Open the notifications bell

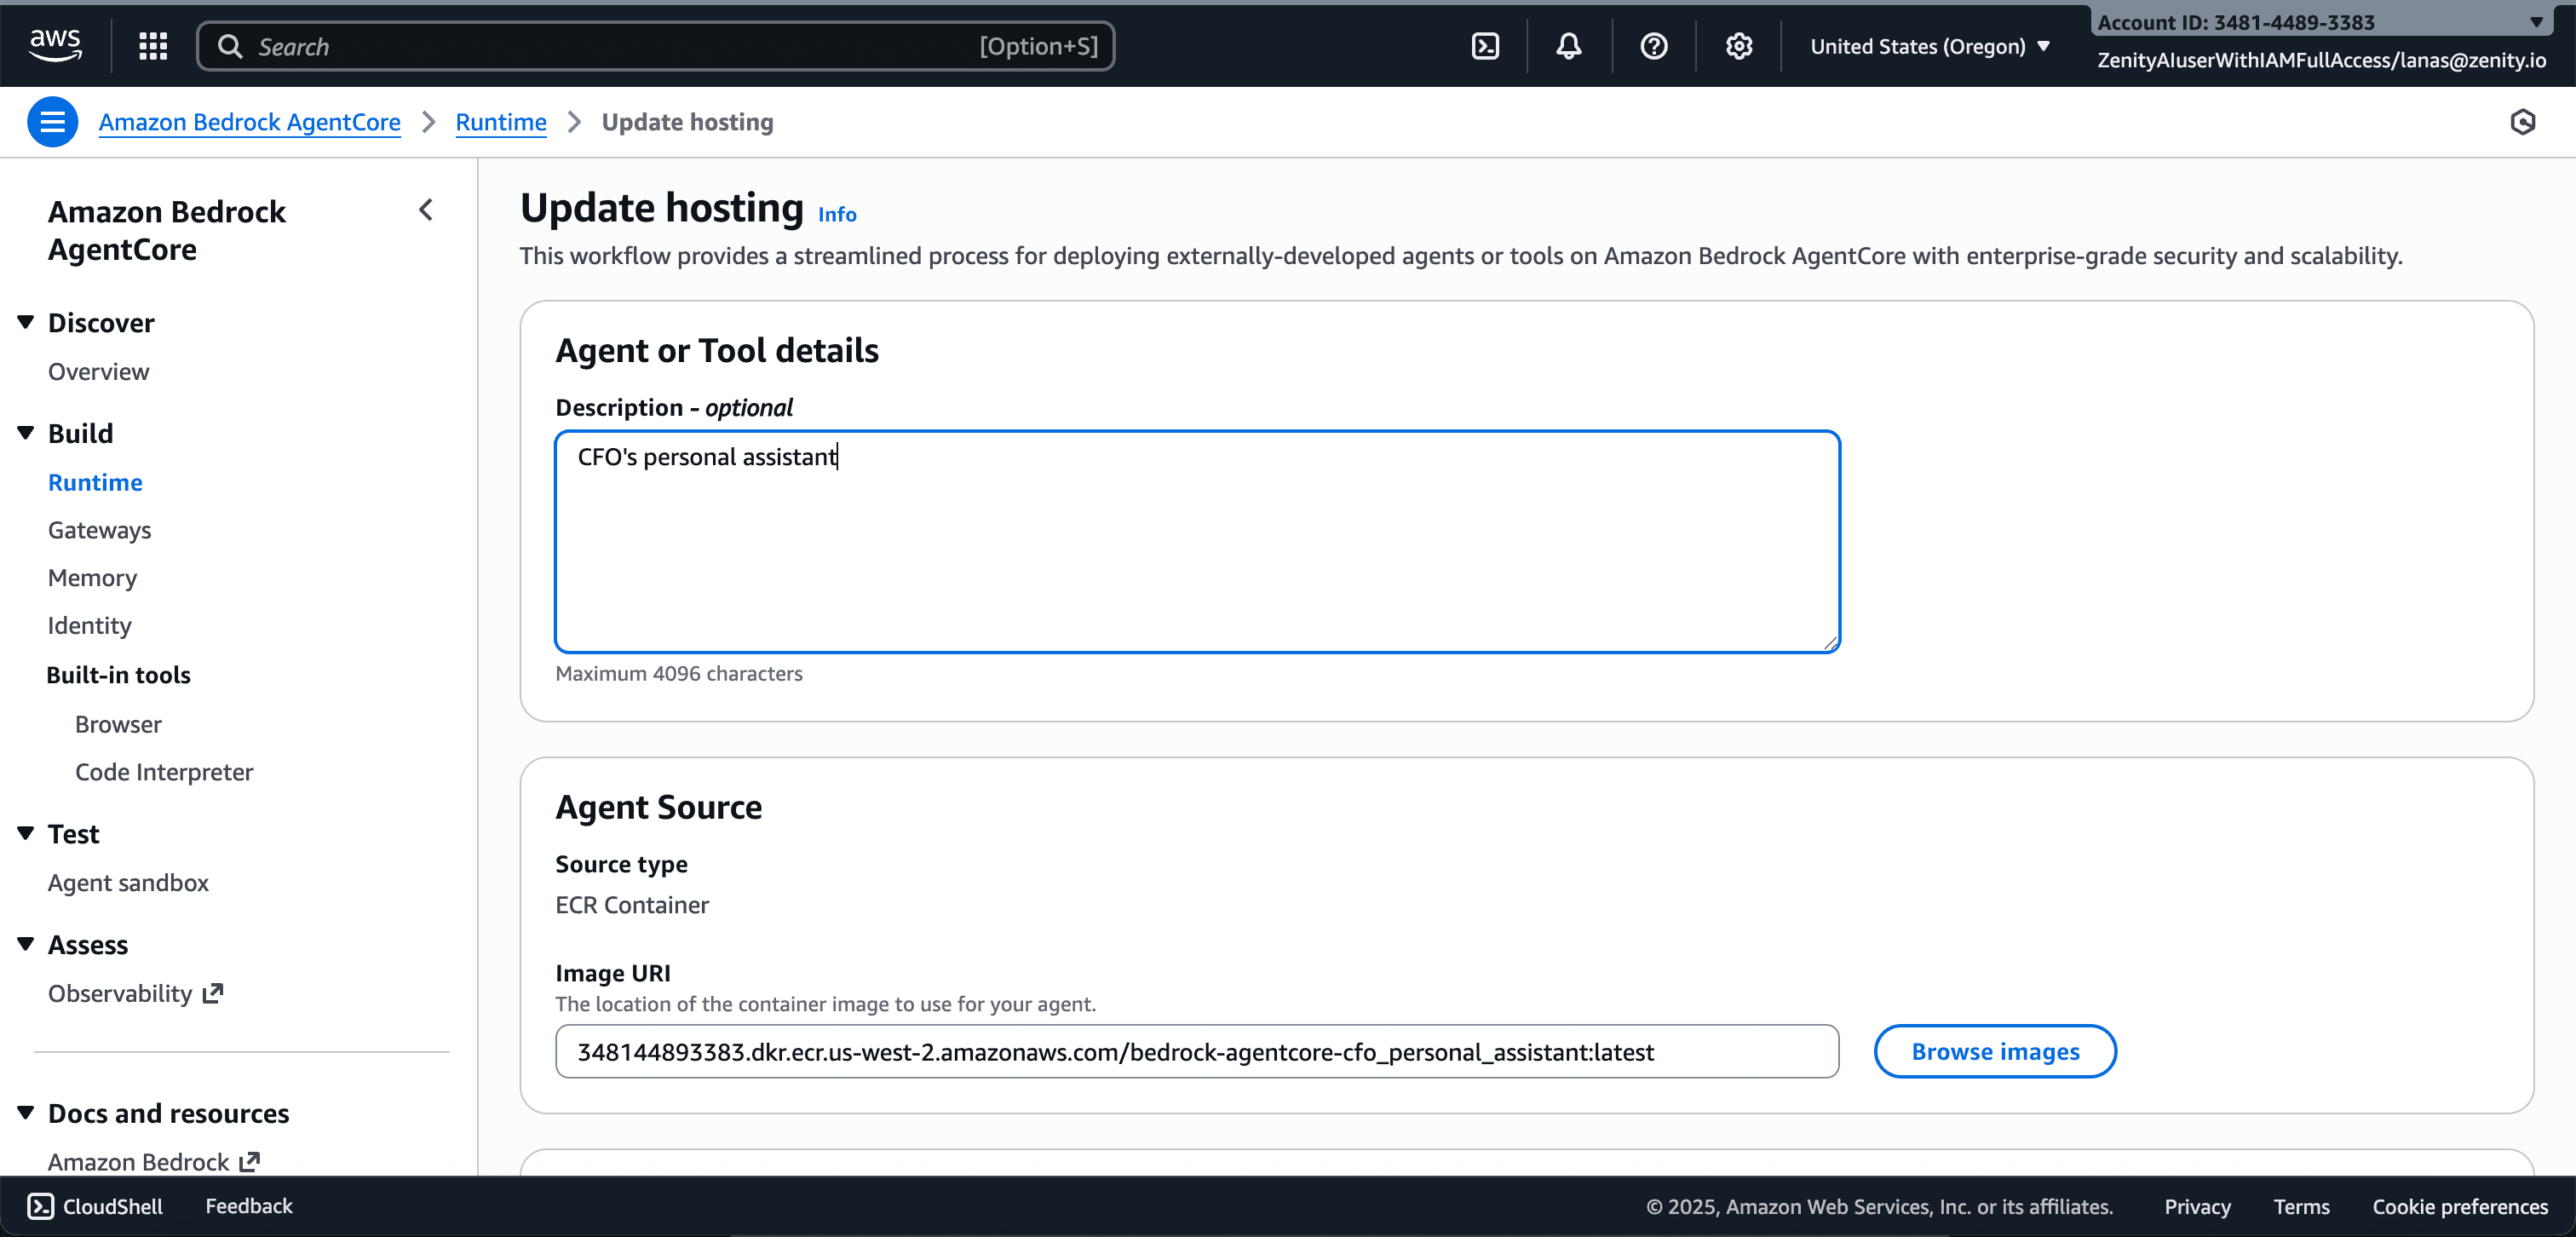pos(1568,46)
